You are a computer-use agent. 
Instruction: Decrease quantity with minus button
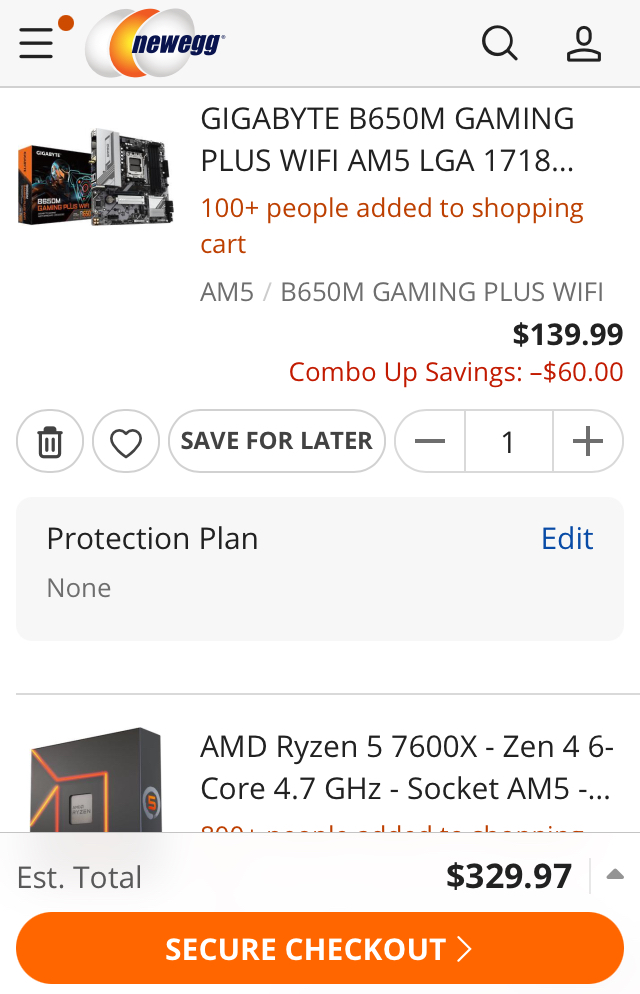pos(430,441)
